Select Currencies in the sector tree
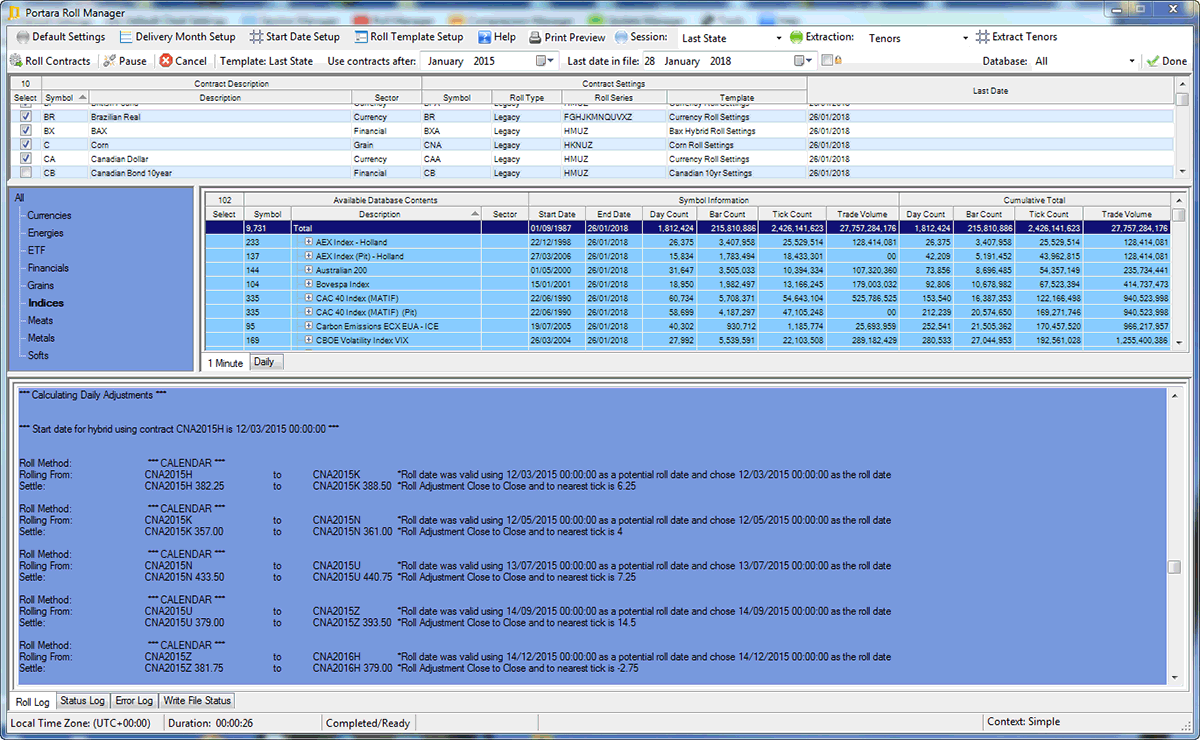The height and width of the screenshot is (740, 1200). pyautogui.click(x=49, y=215)
